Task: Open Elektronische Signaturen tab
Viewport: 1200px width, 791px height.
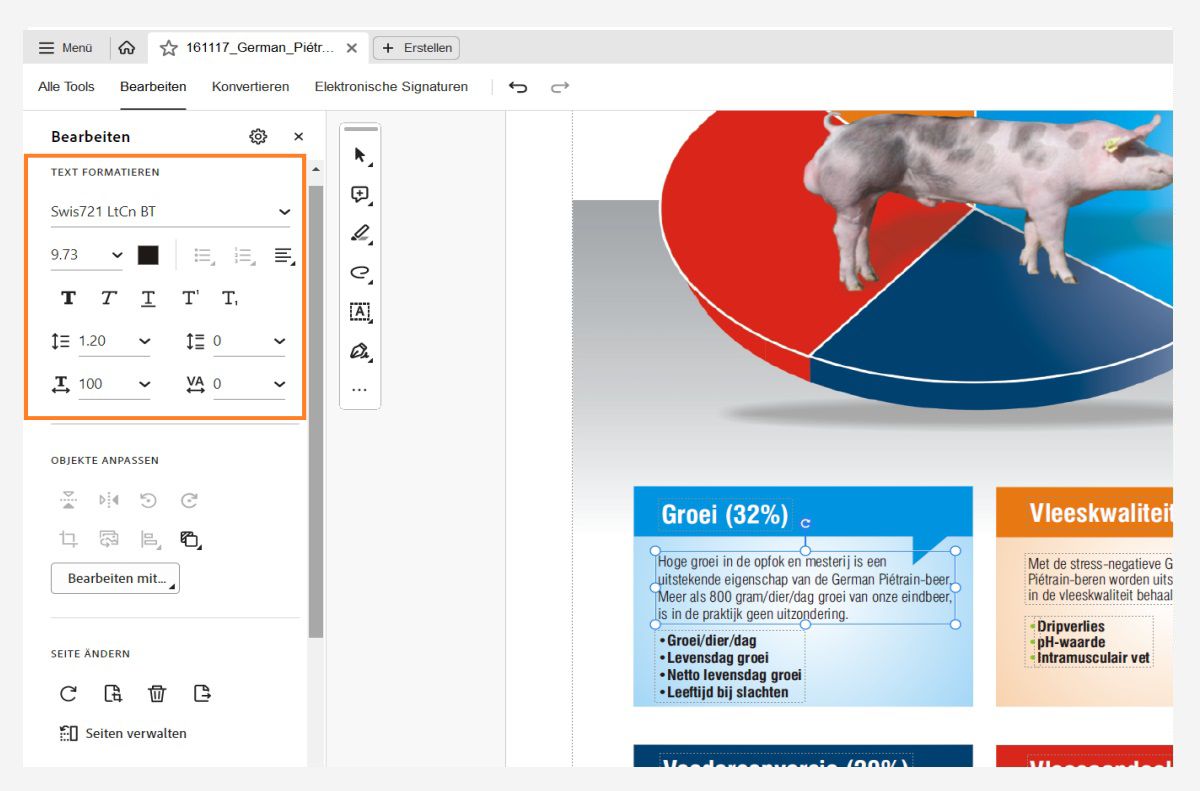Action: coord(391,87)
